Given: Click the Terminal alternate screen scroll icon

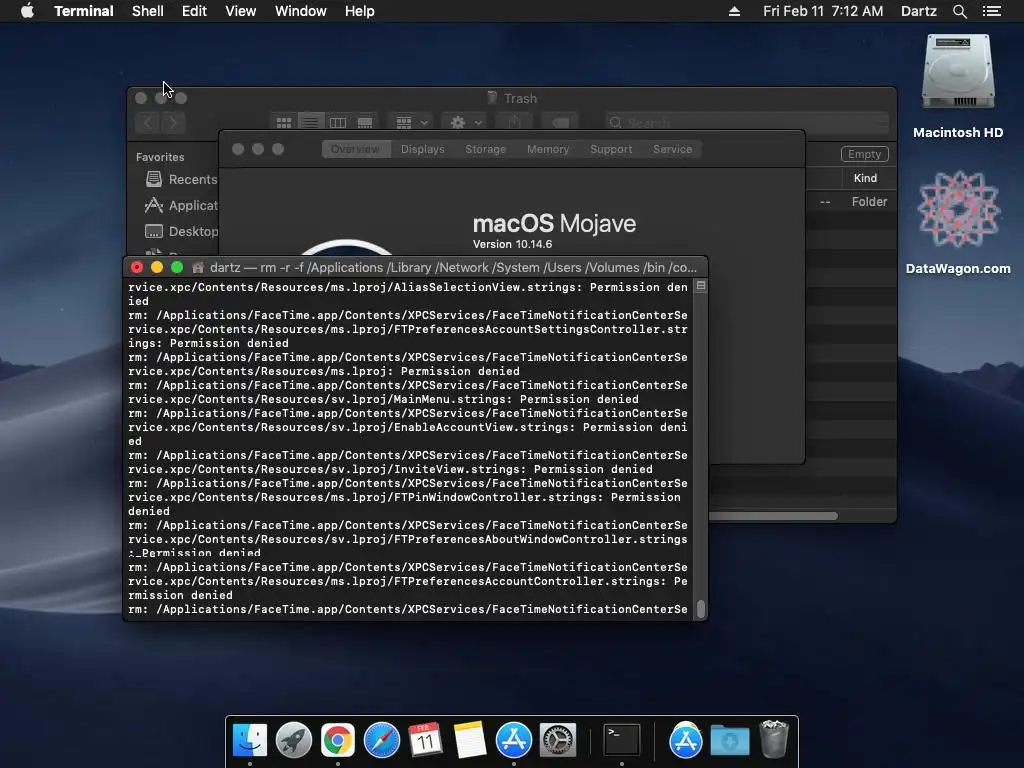Looking at the screenshot, I should click(x=701, y=286).
